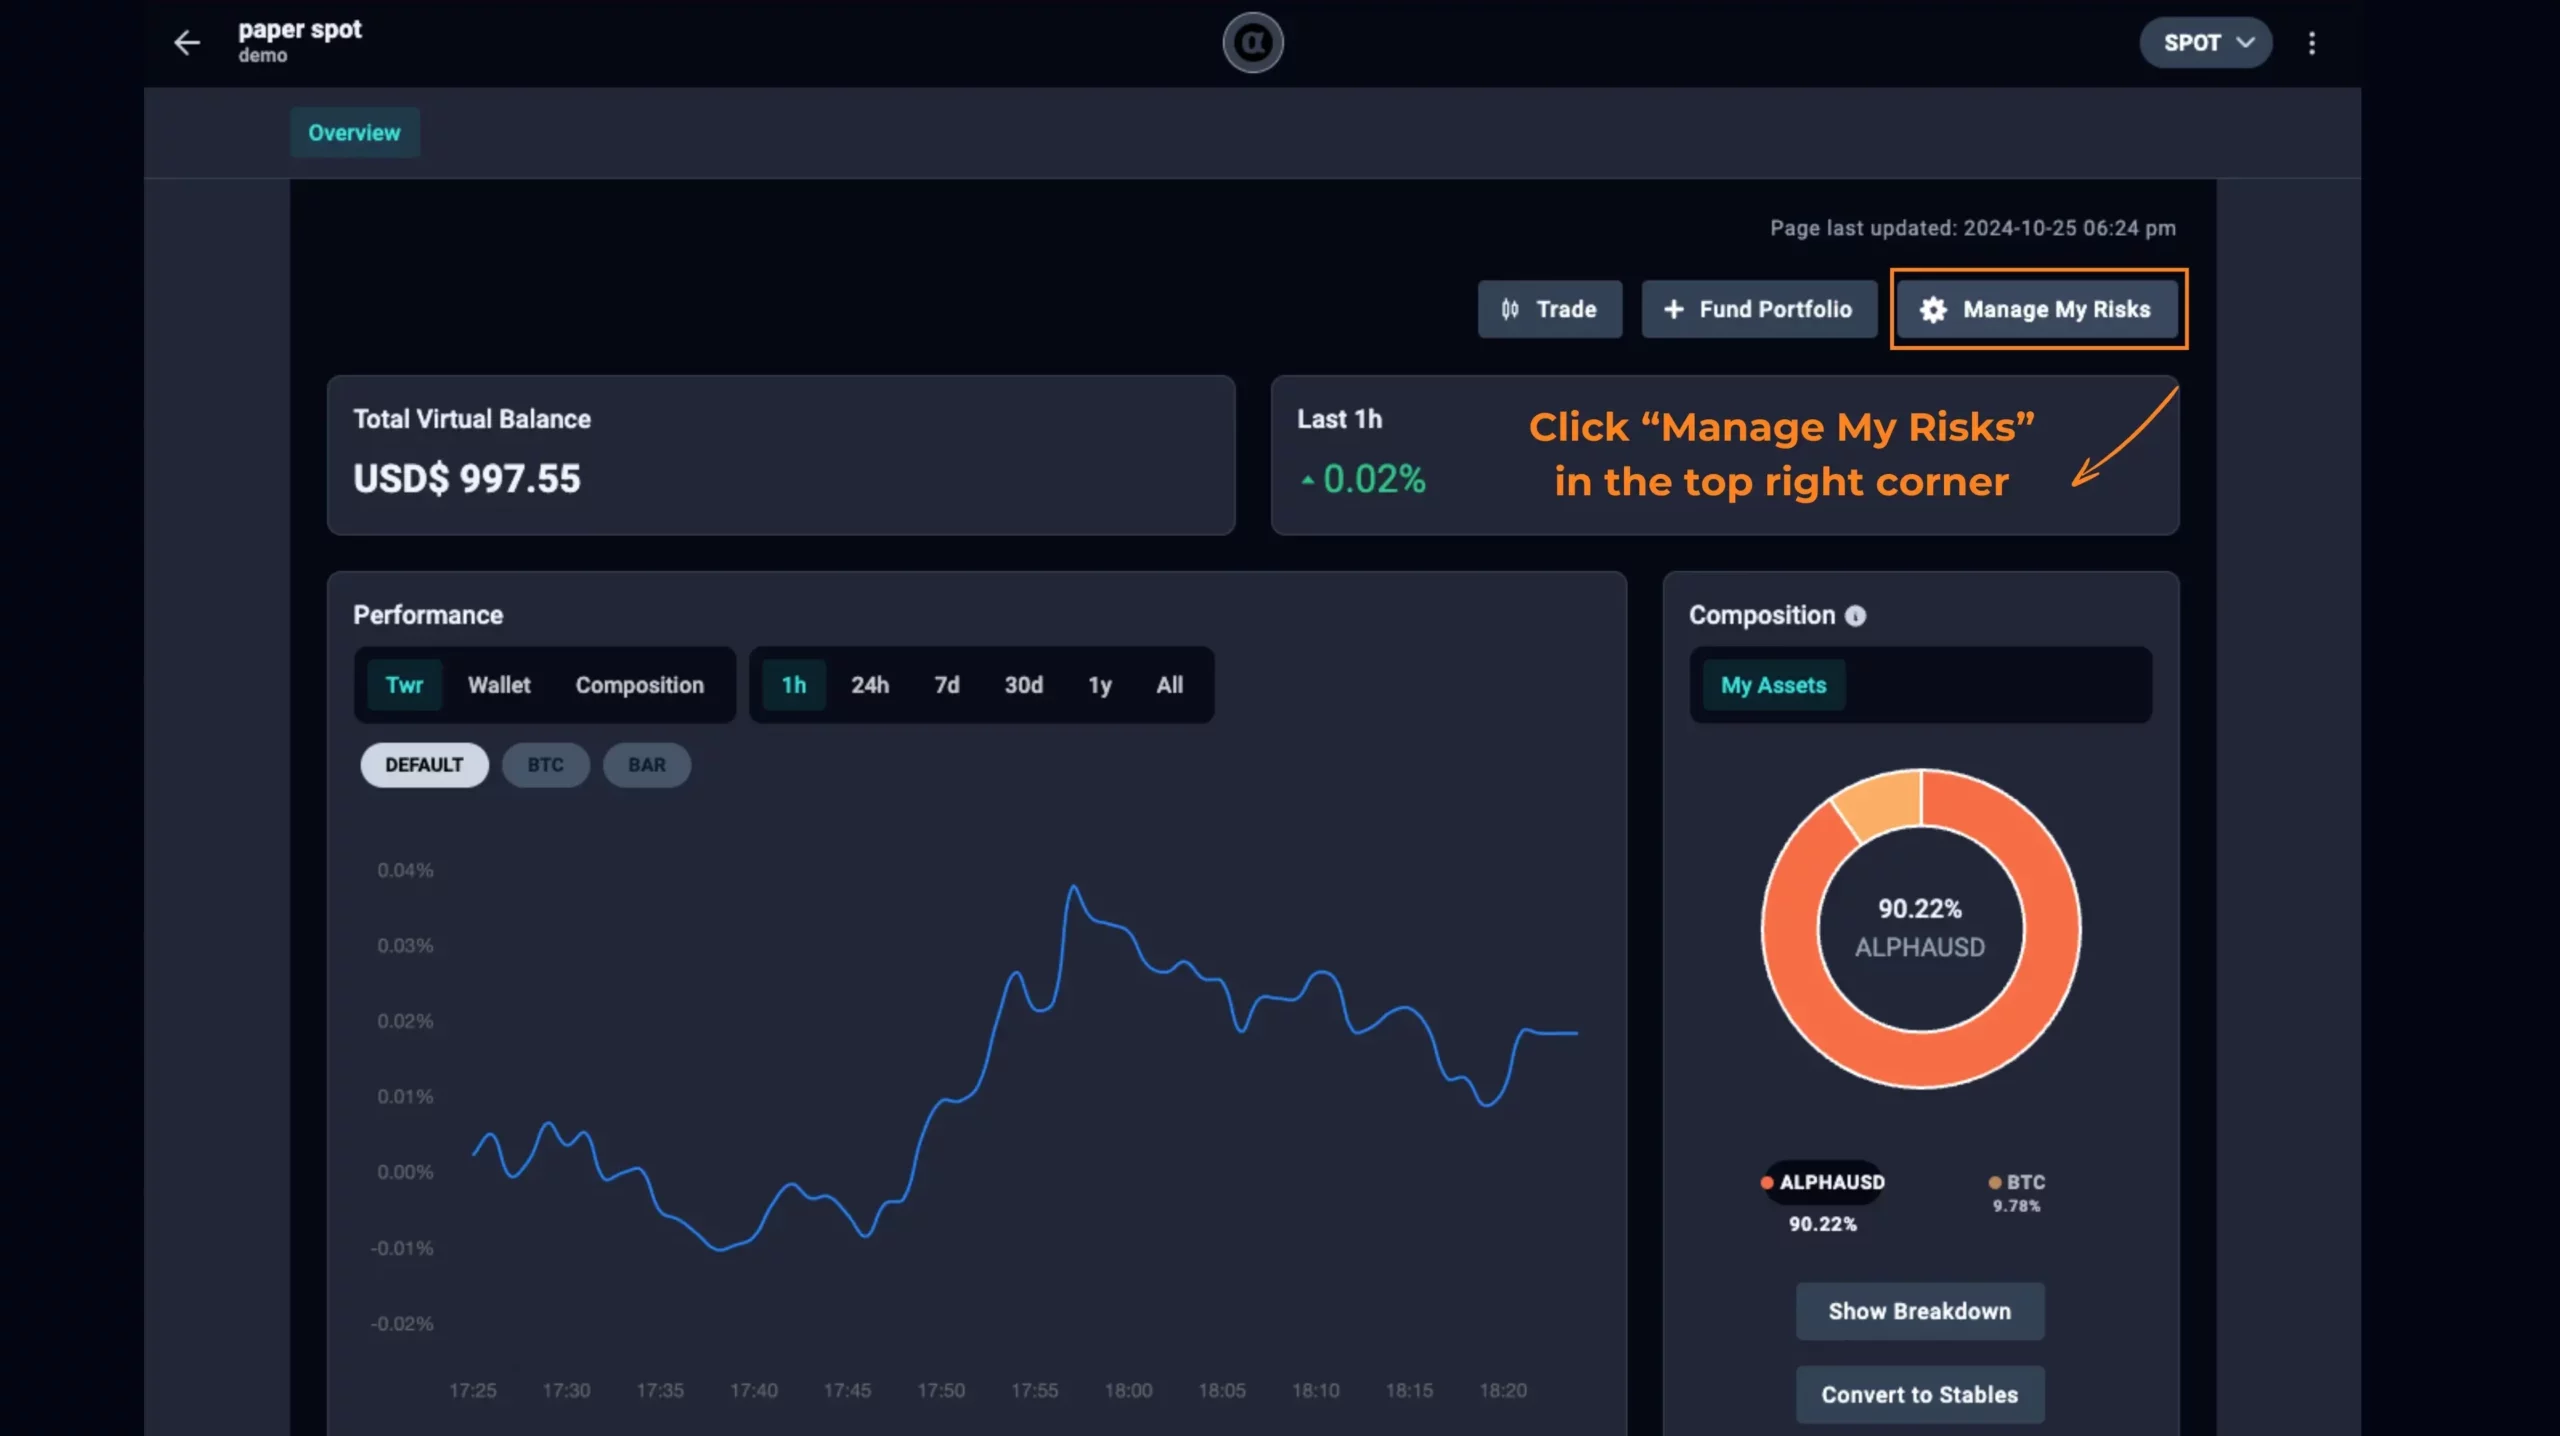Click the paper spot portfolio title

click(x=299, y=30)
